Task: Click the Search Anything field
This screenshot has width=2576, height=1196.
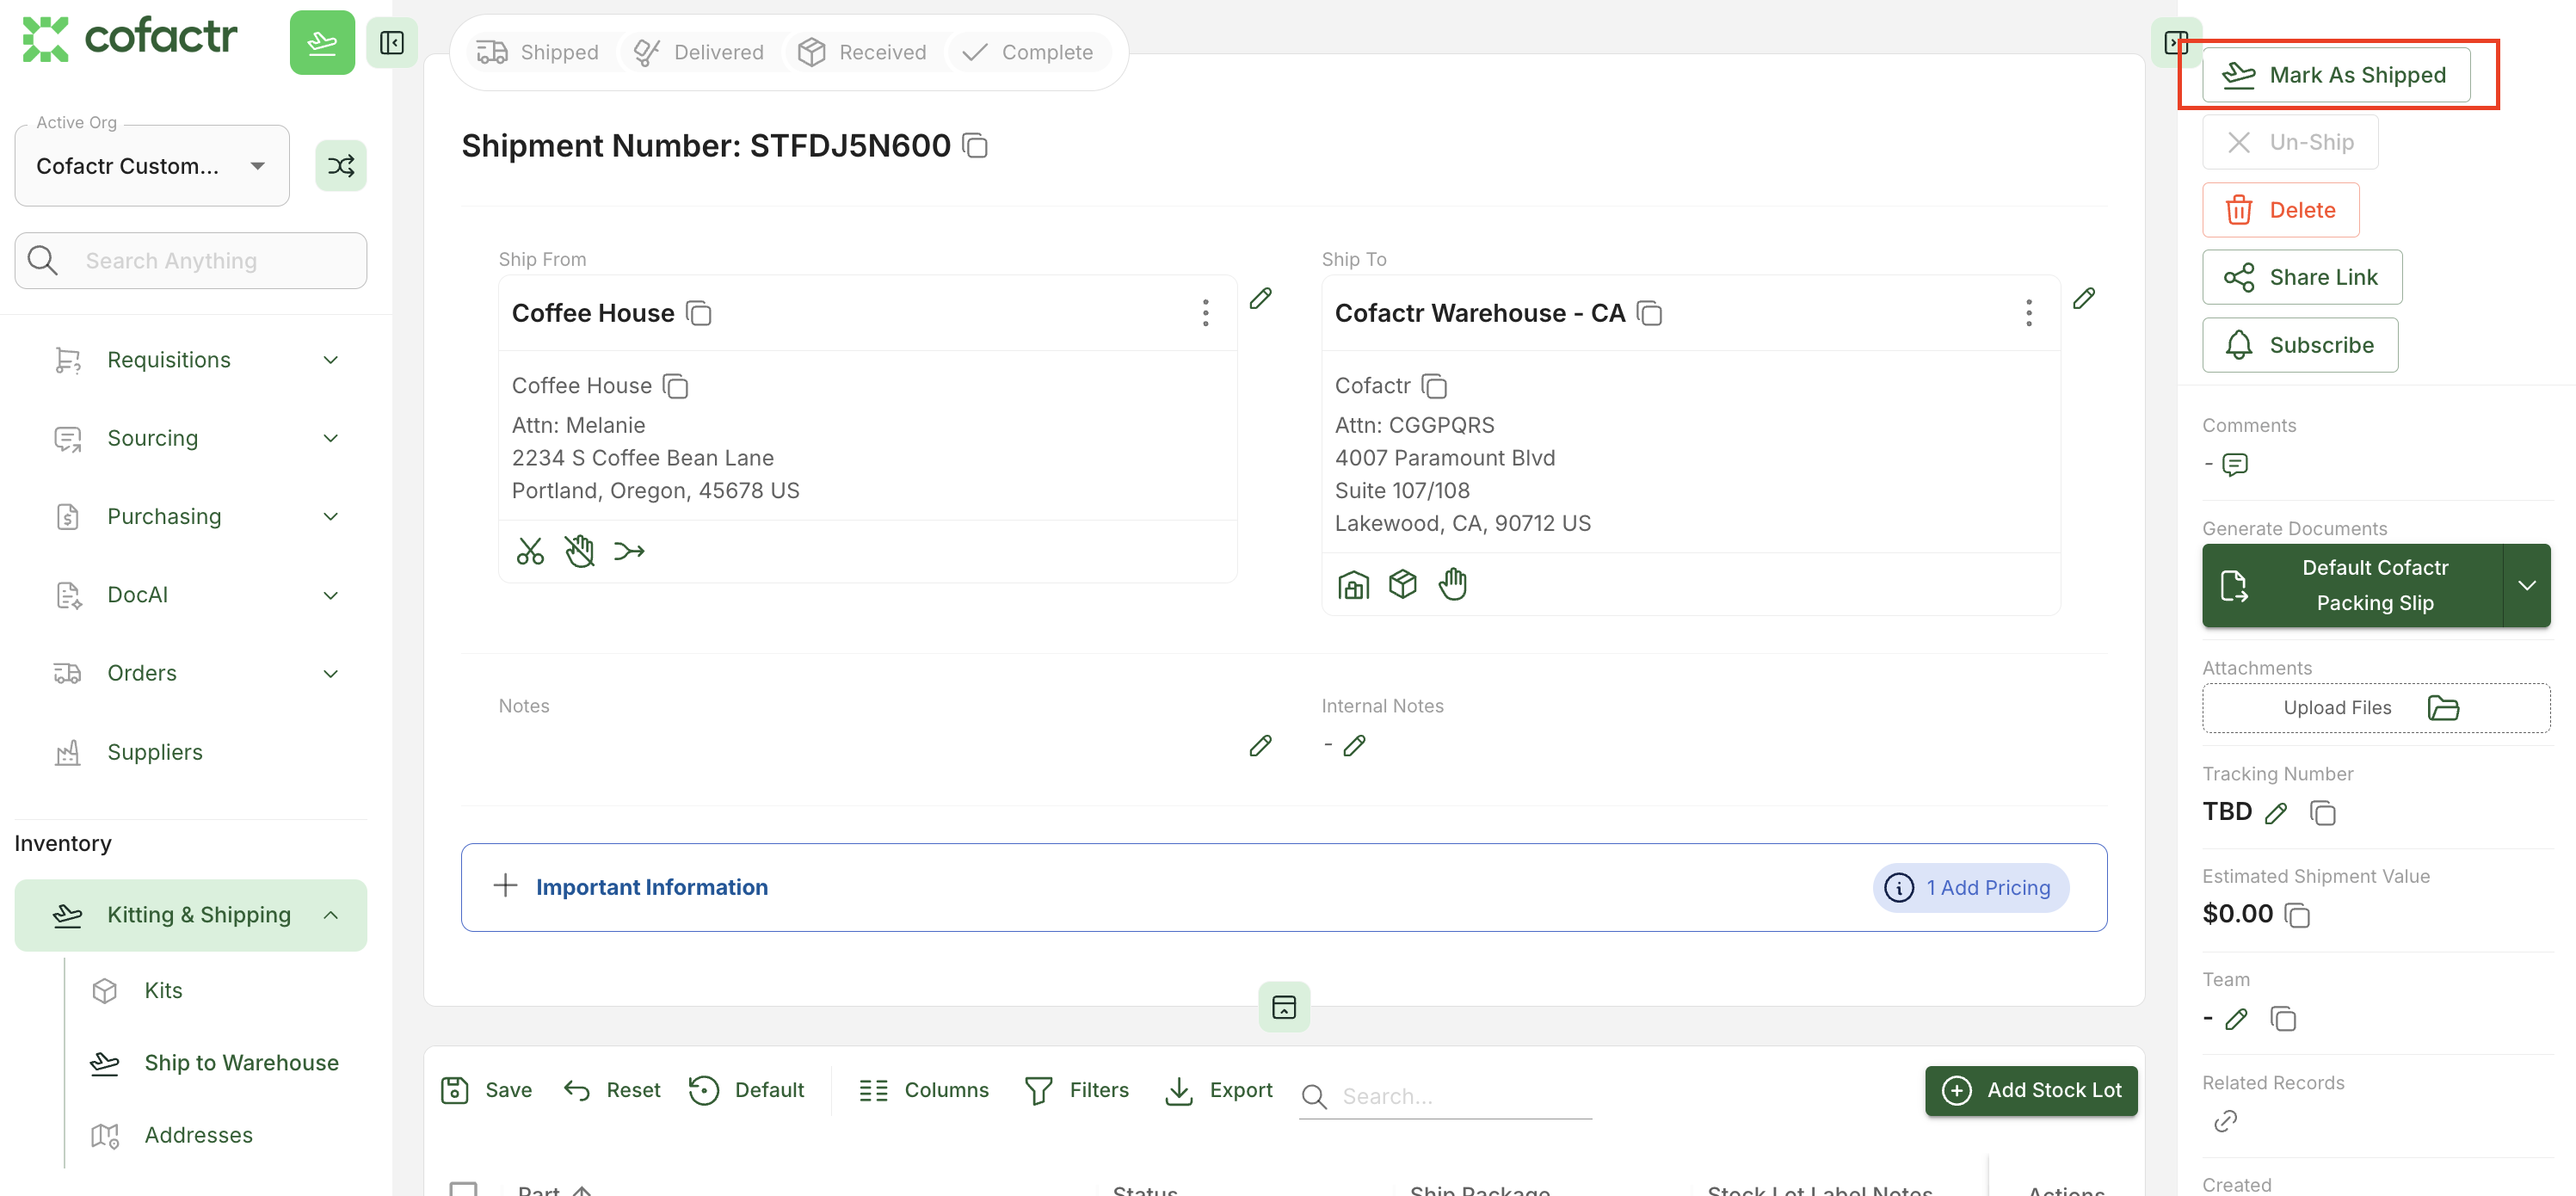Action: pos(191,261)
